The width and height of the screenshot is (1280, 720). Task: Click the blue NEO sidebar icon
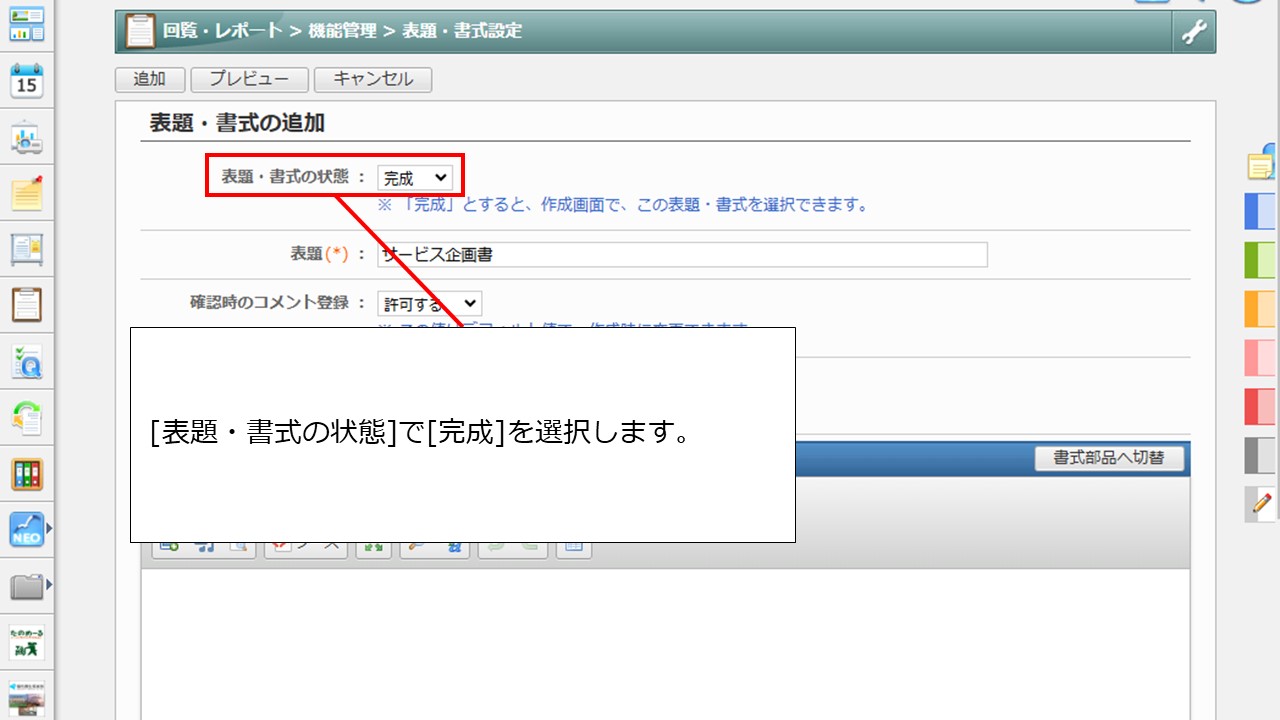tap(27, 529)
